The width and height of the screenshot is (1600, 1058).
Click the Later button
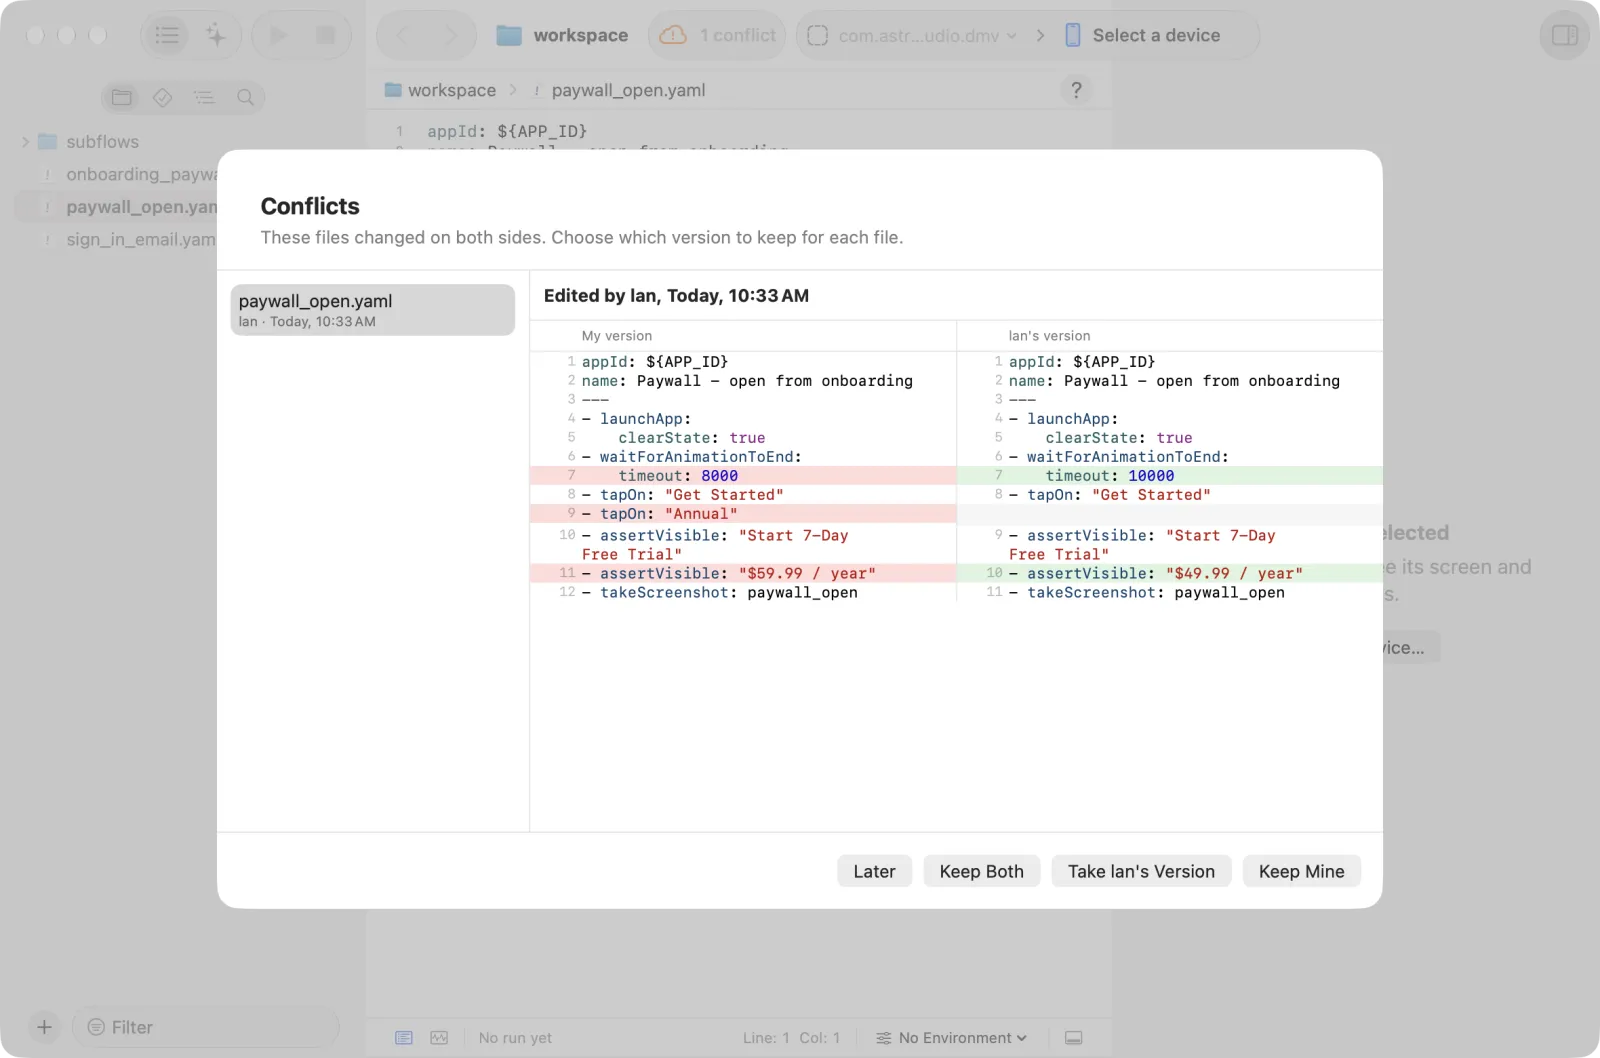874,871
